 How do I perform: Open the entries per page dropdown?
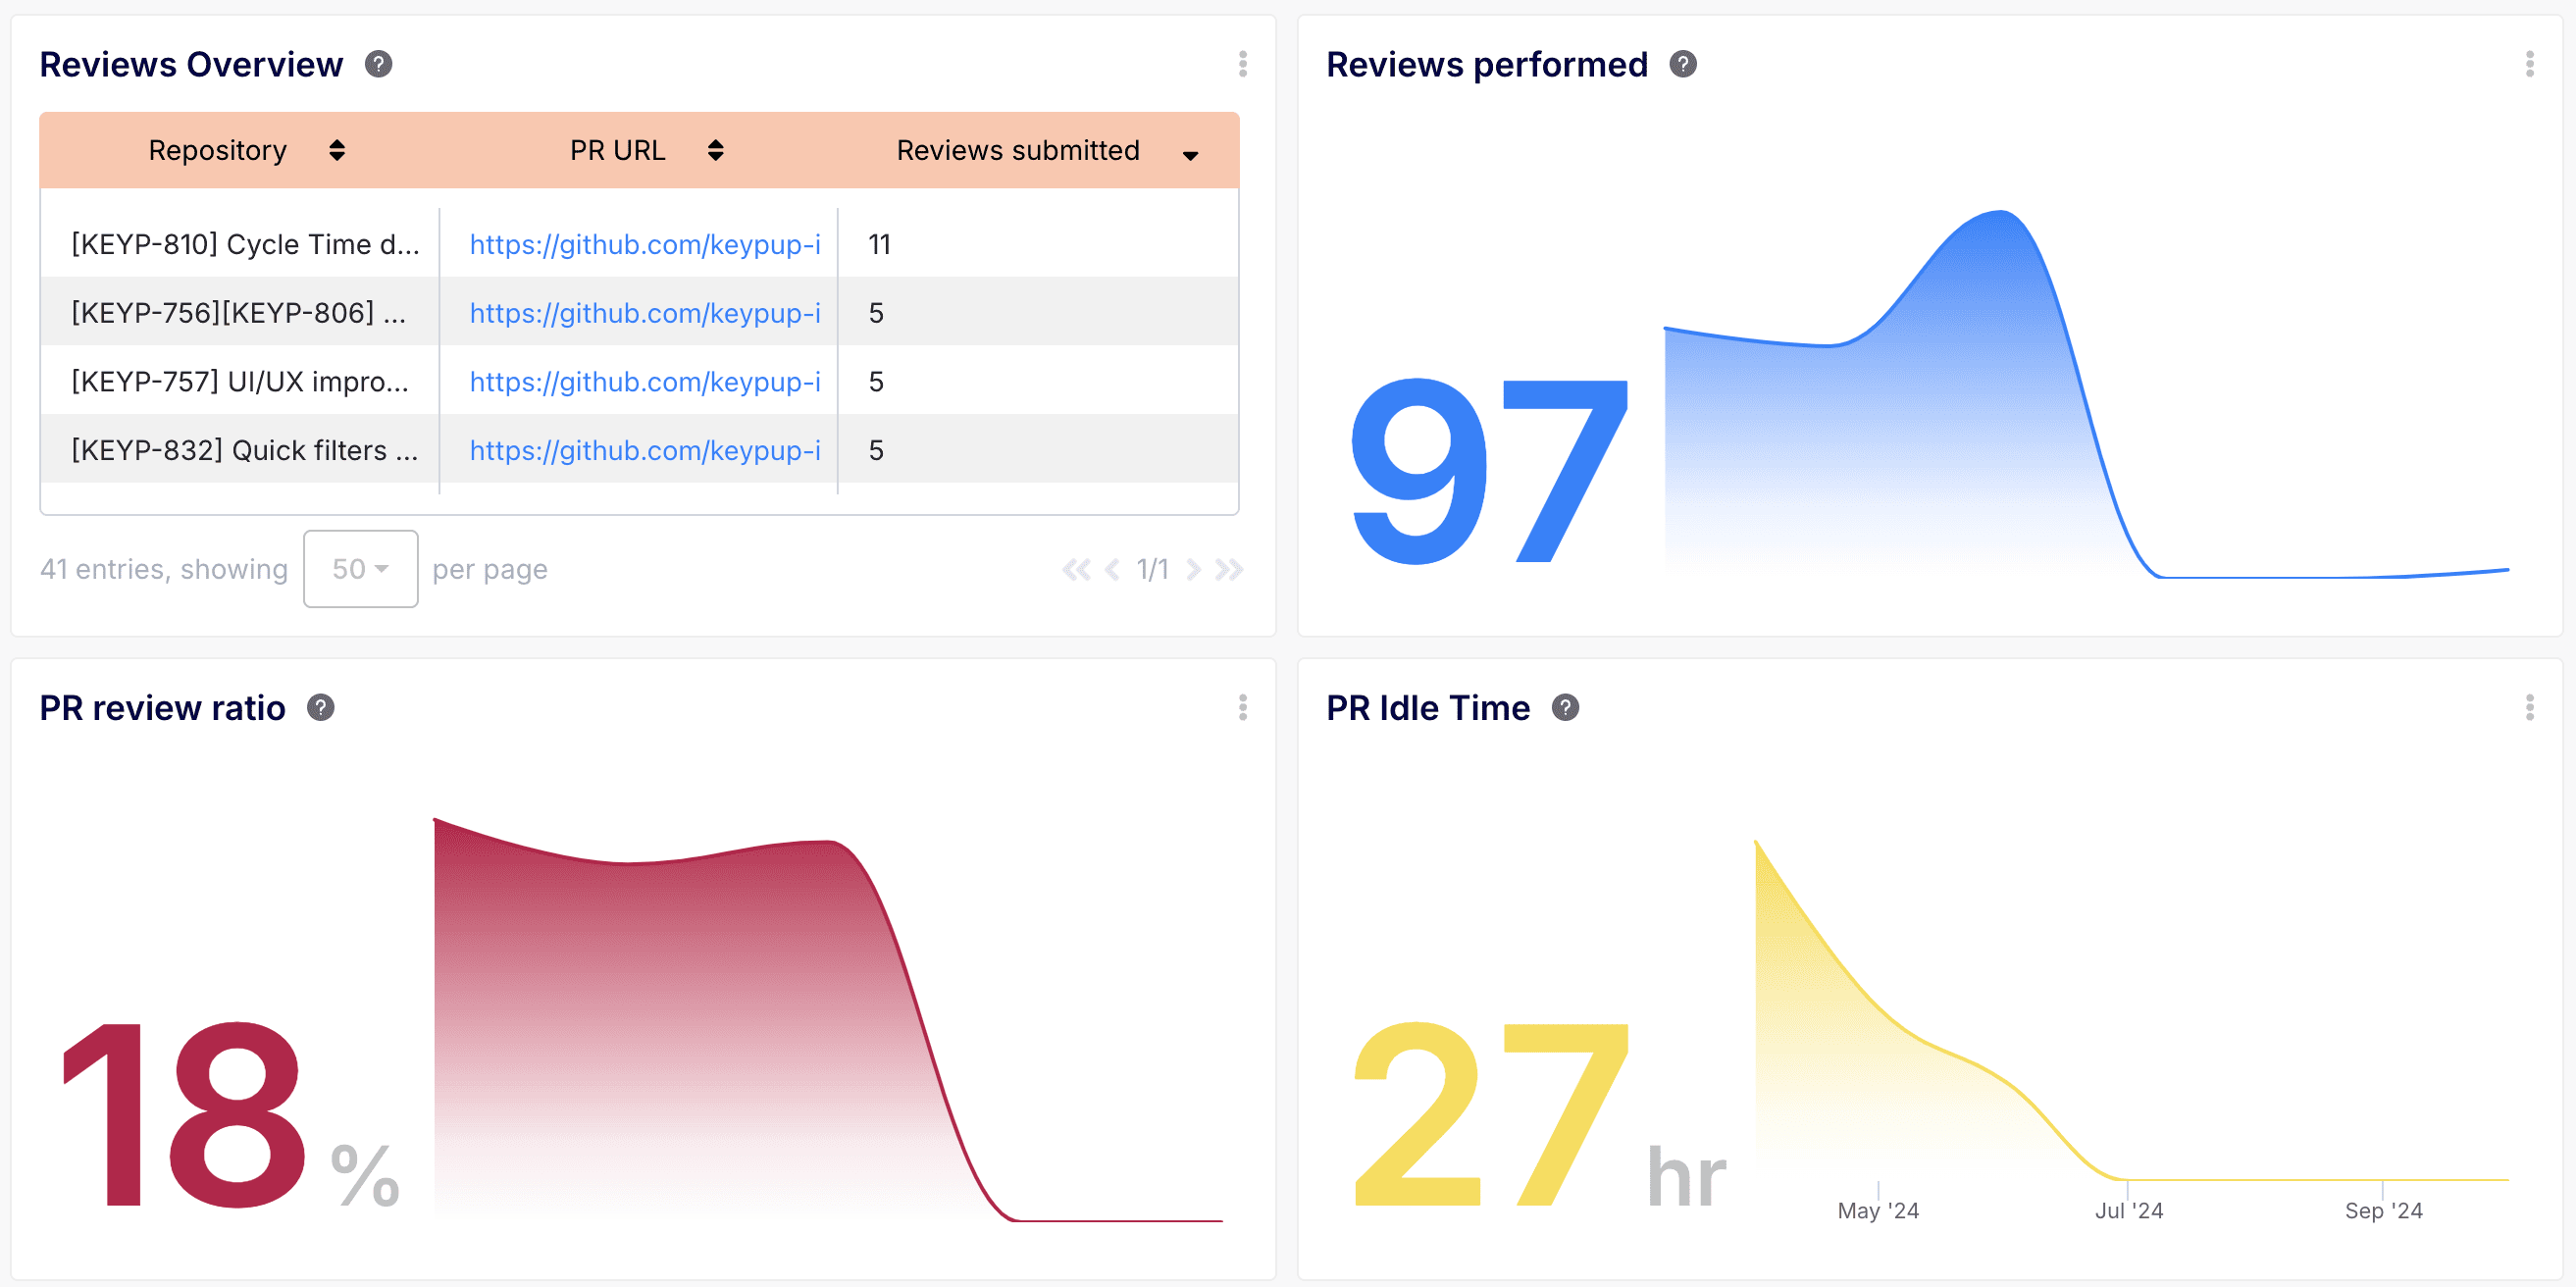[360, 568]
